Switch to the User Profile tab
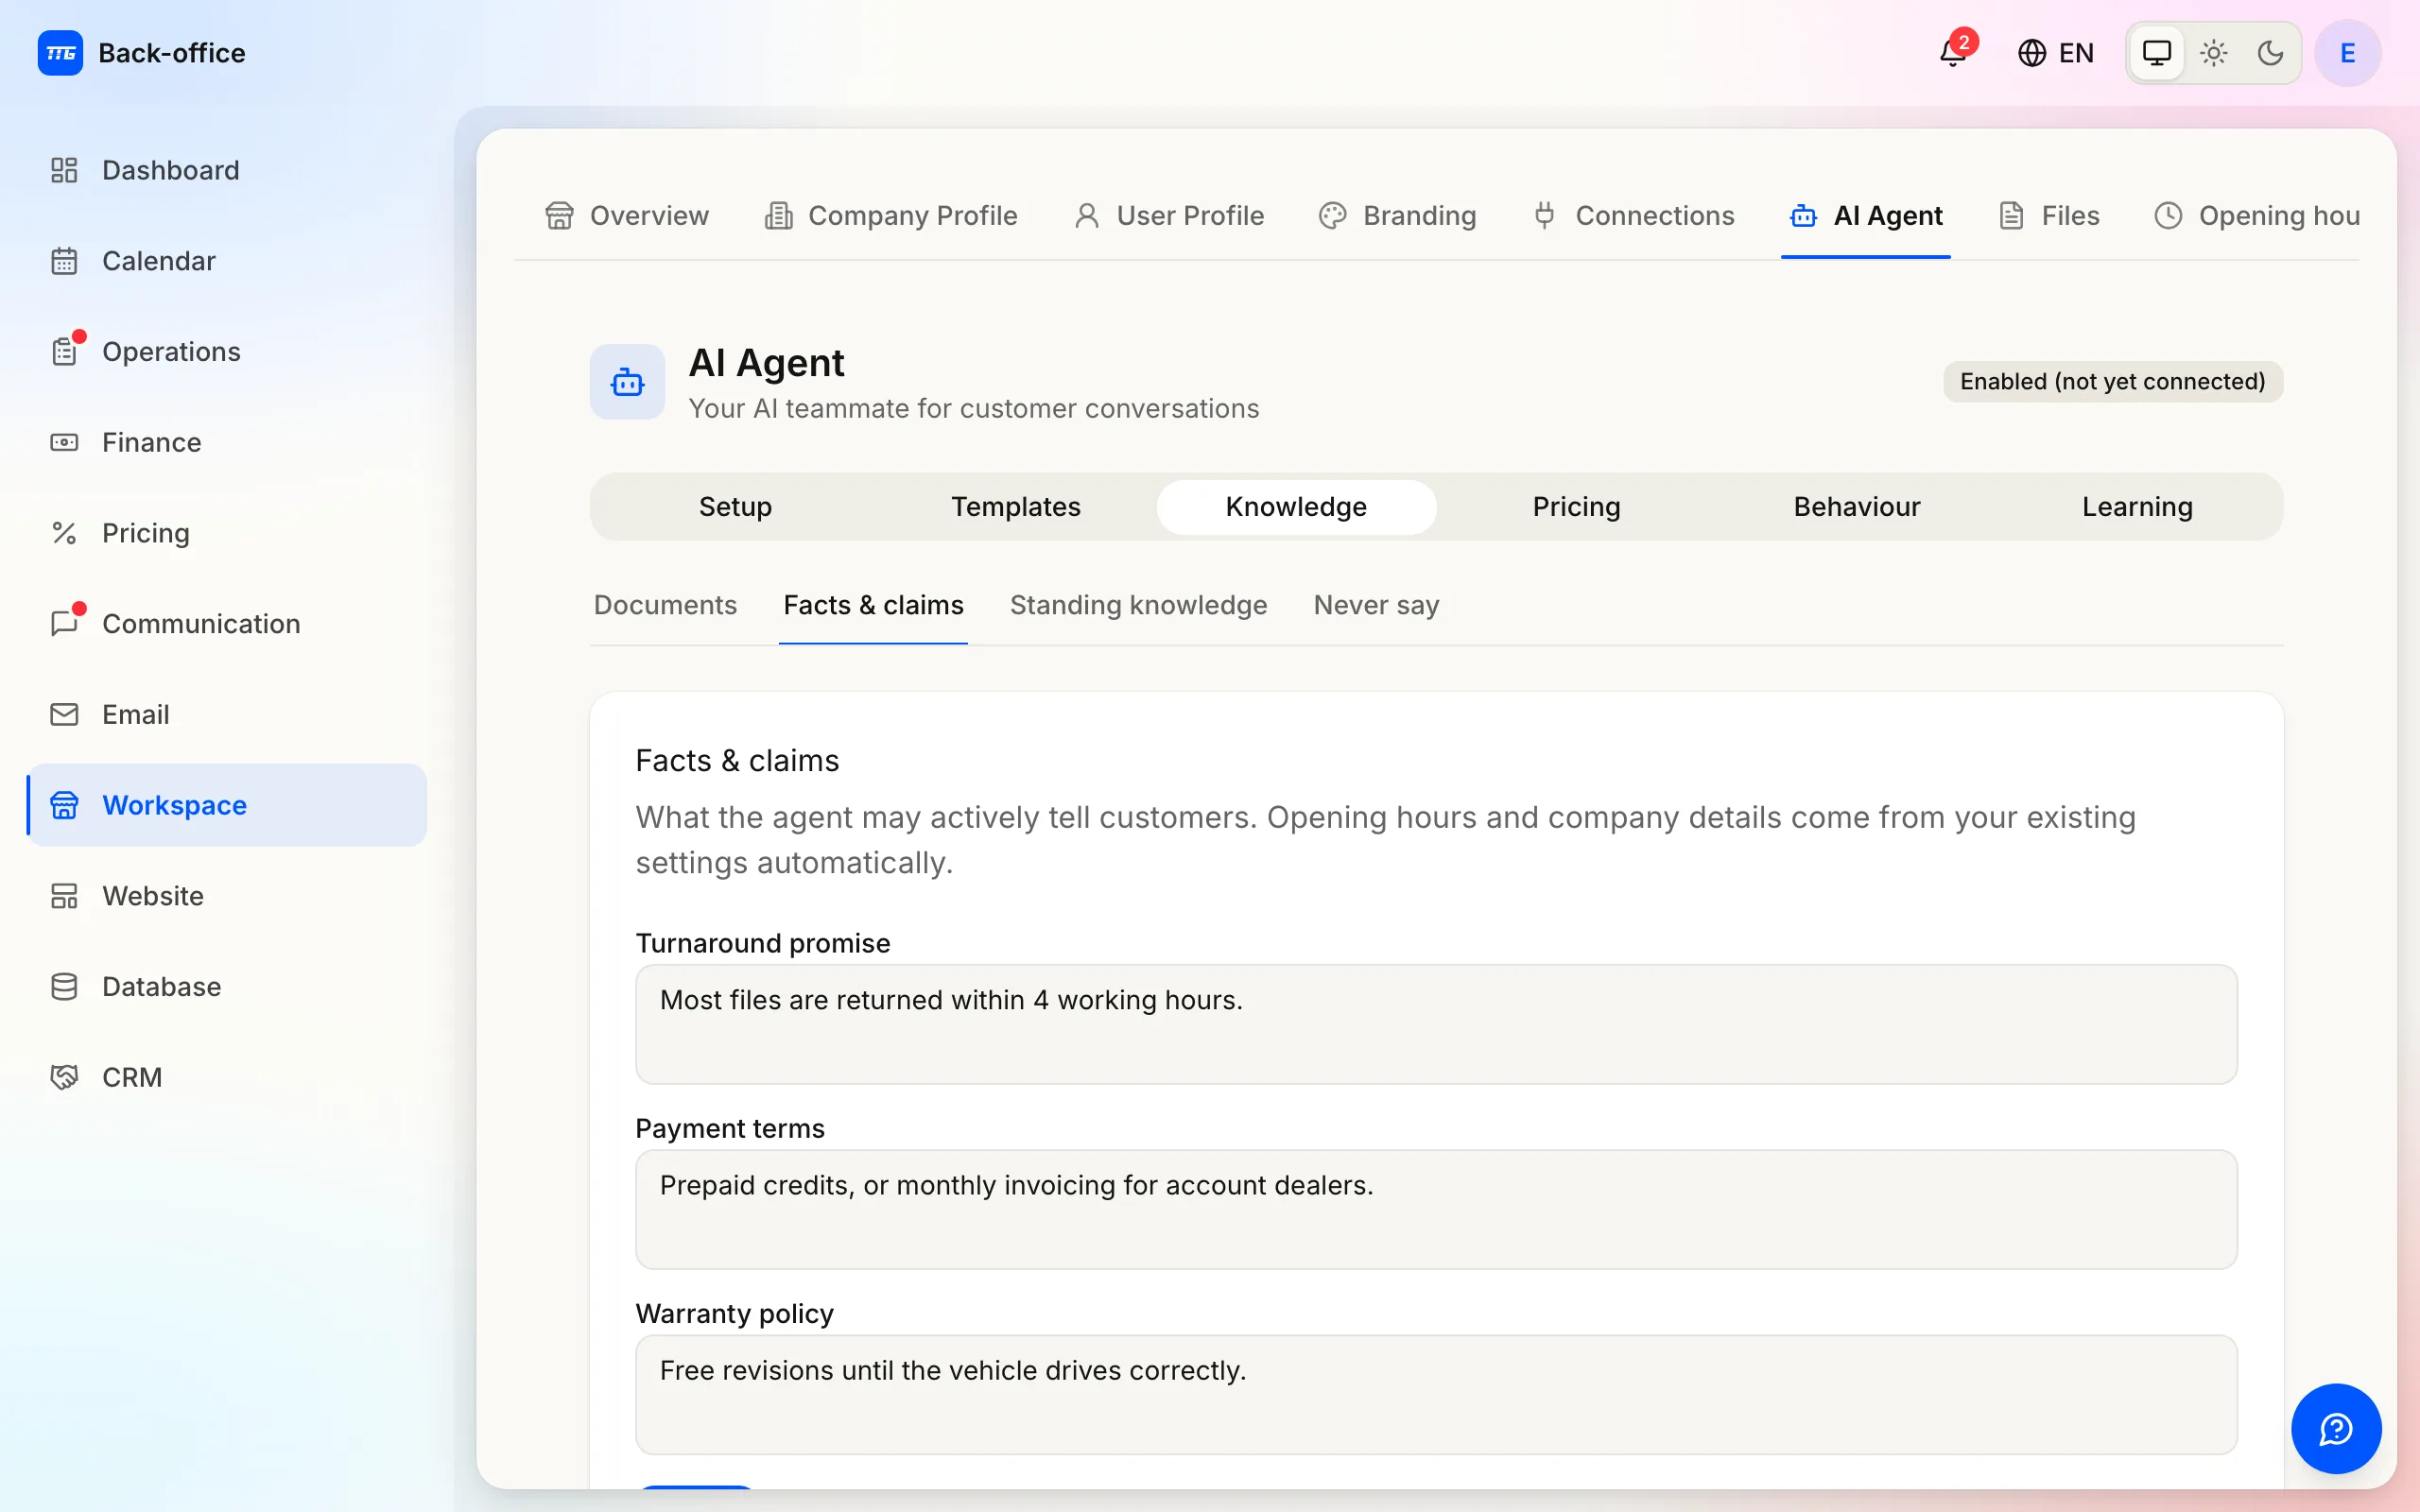Screen dimensions: 2420x1512 coord(1169,216)
